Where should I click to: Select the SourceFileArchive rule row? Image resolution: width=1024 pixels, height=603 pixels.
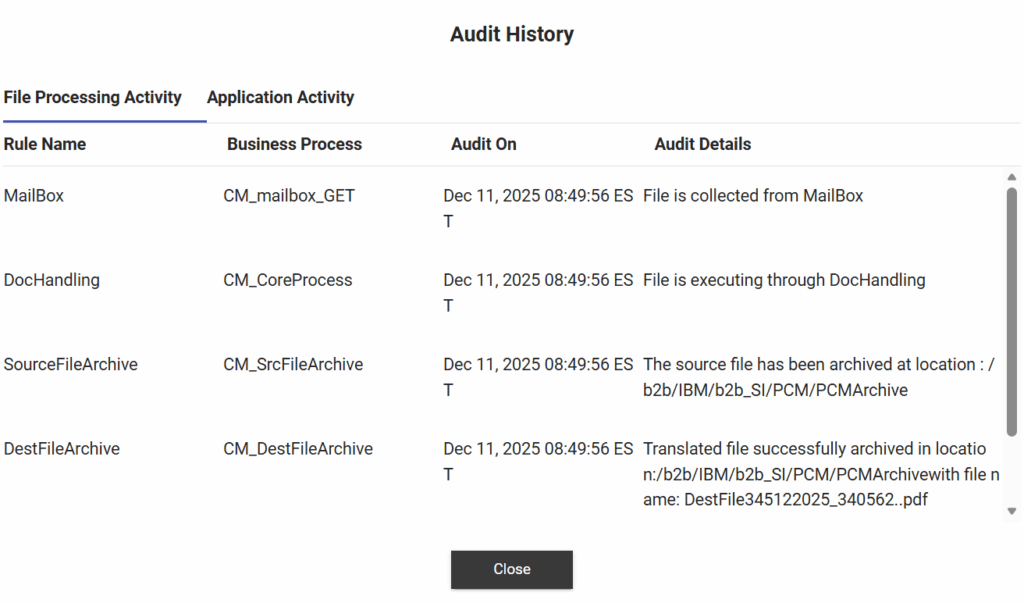[71, 364]
